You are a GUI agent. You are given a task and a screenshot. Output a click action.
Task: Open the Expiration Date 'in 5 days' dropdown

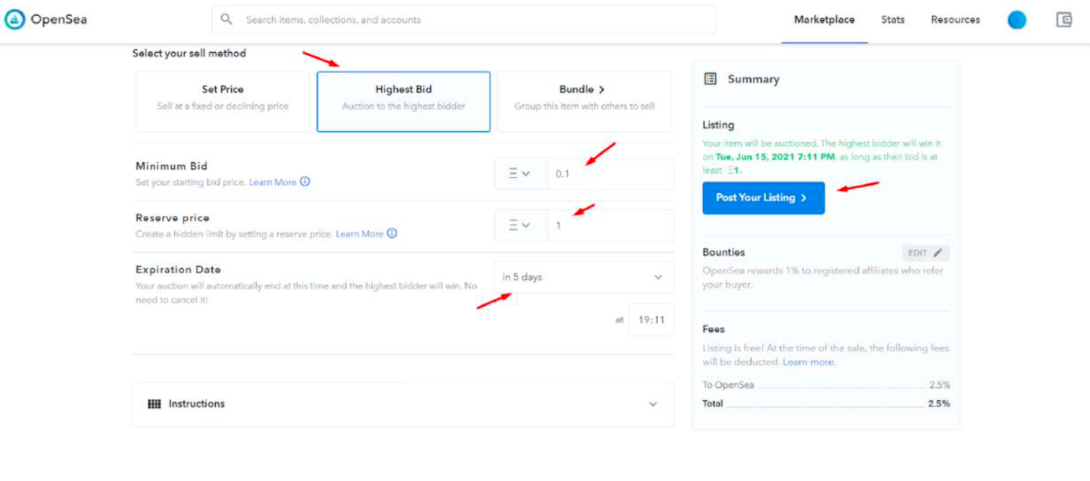click(x=584, y=277)
